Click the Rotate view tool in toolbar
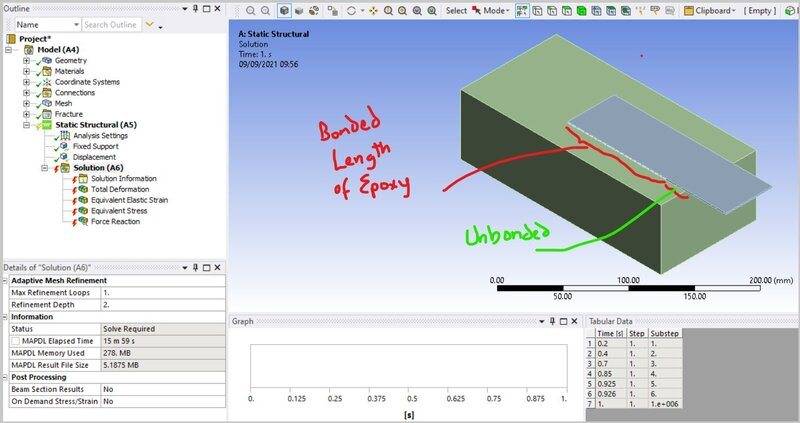800x423 pixels. pos(351,10)
